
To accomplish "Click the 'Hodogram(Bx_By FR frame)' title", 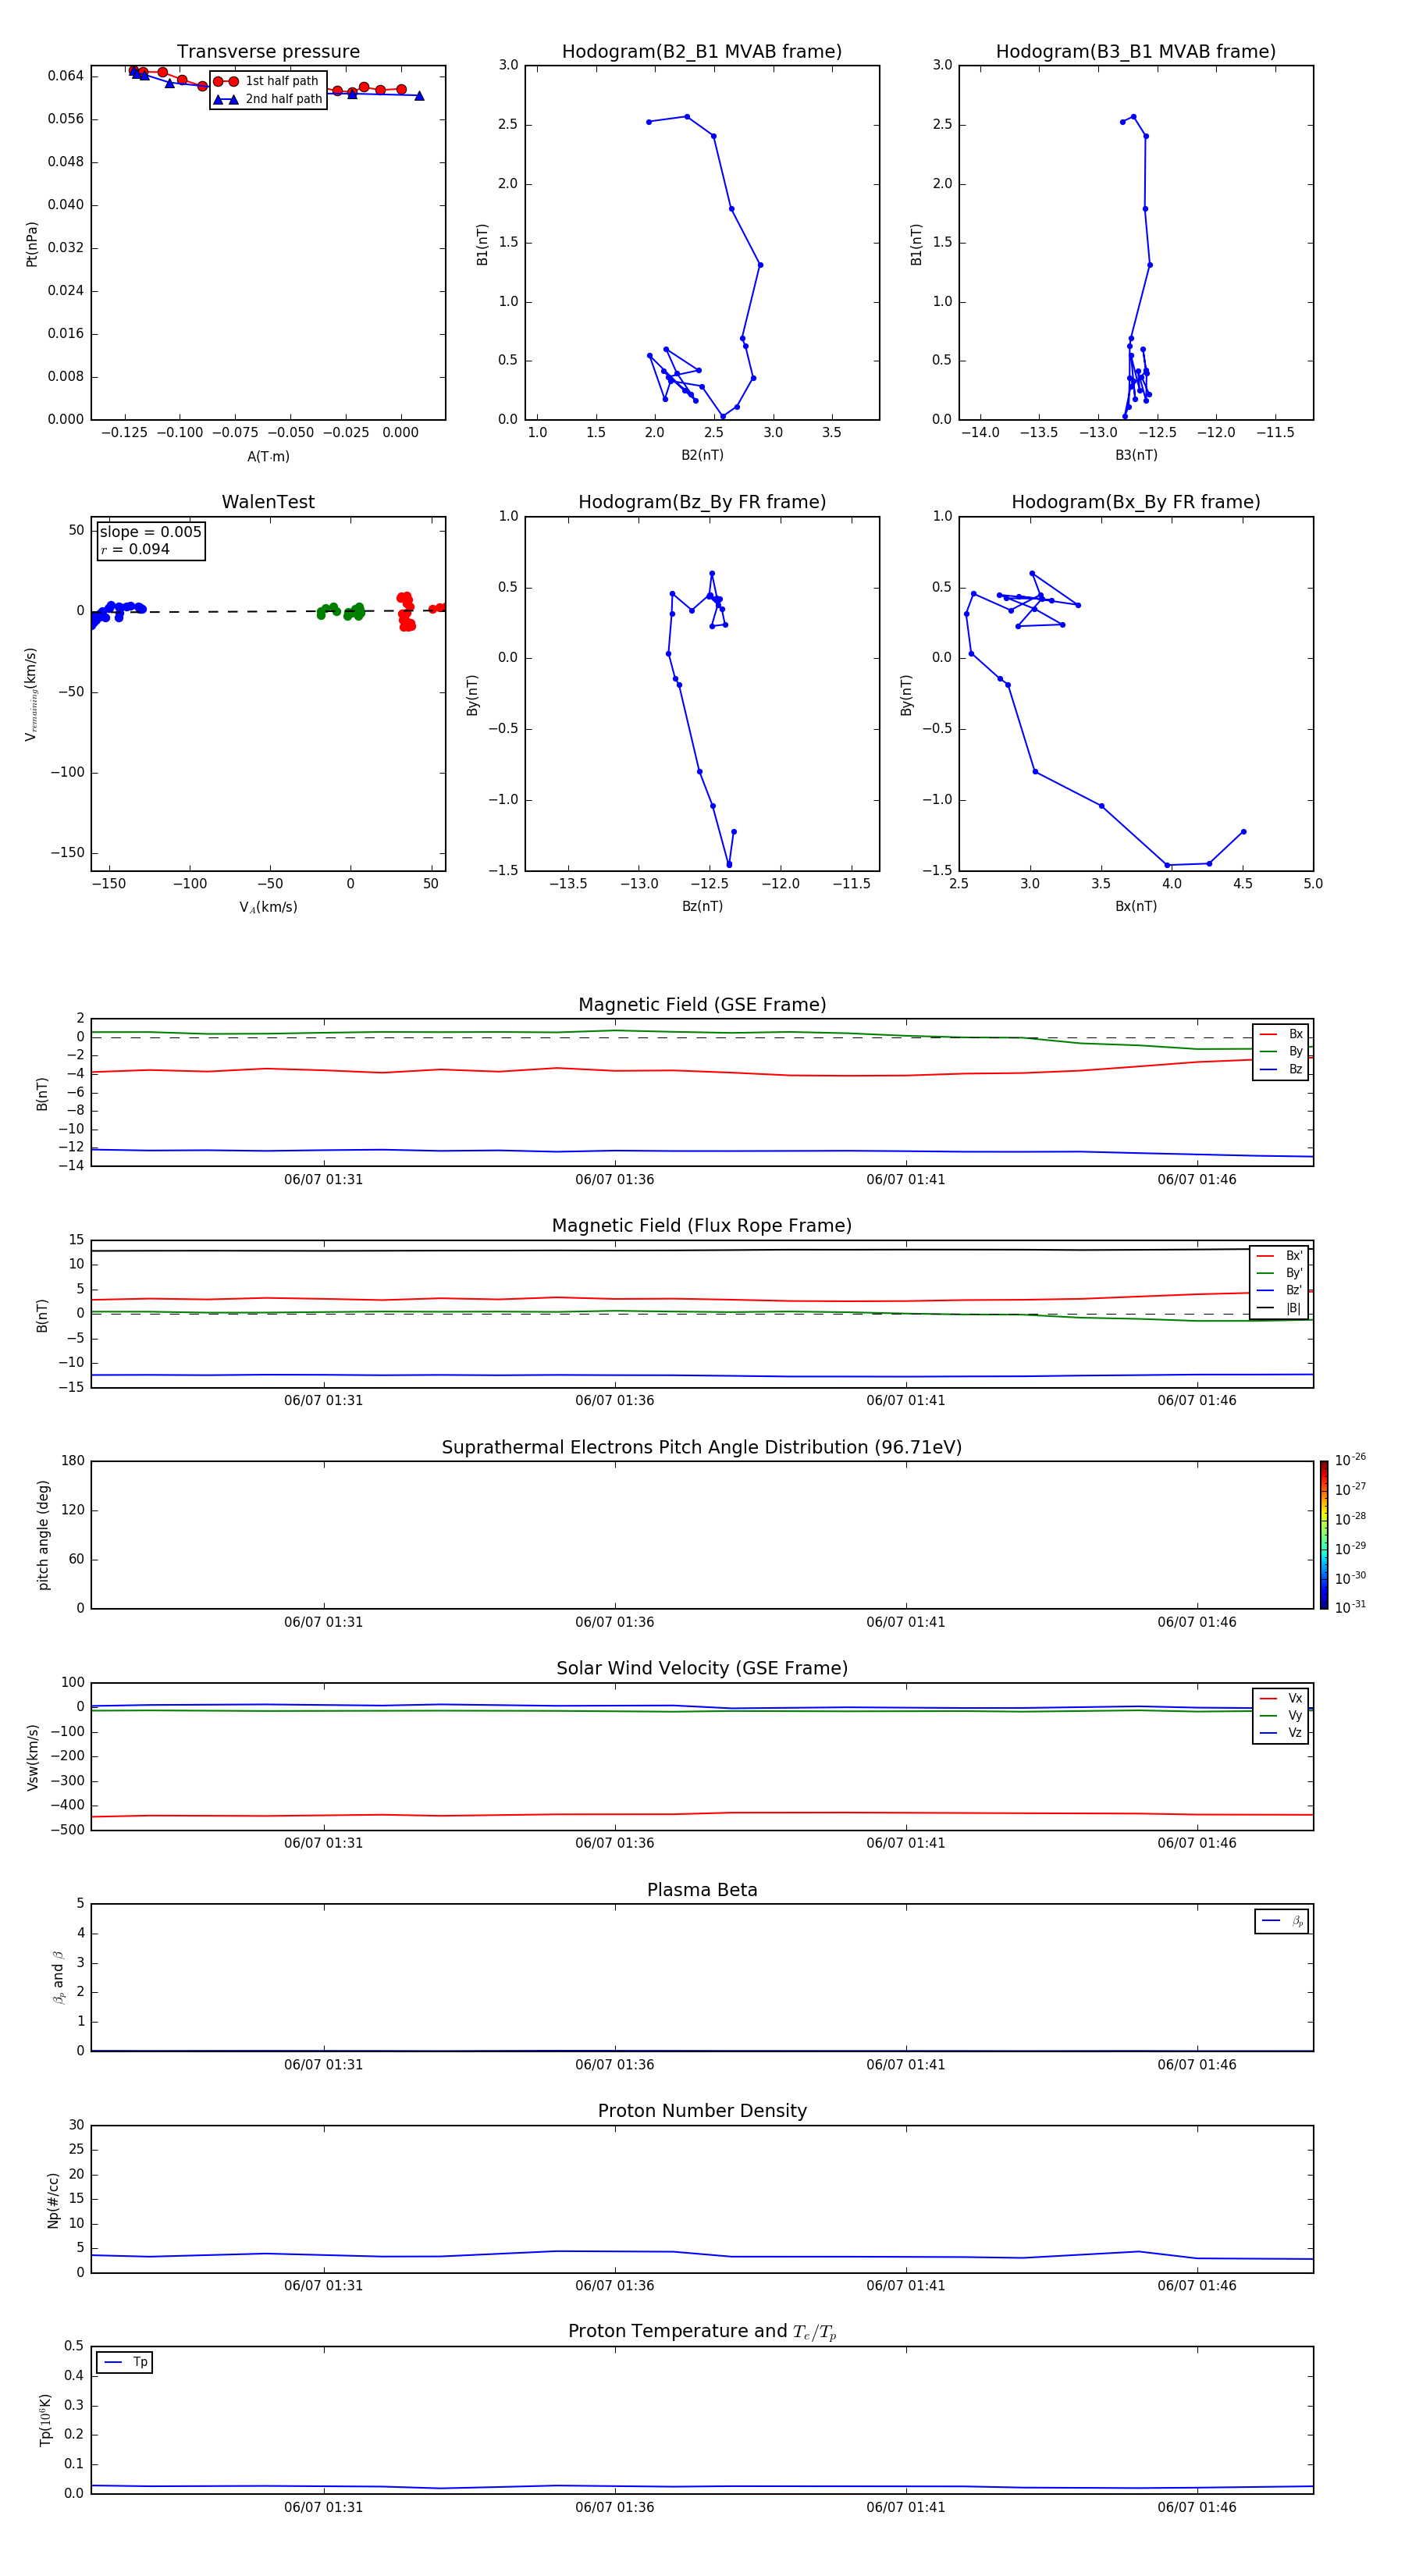I will point(1136,502).
